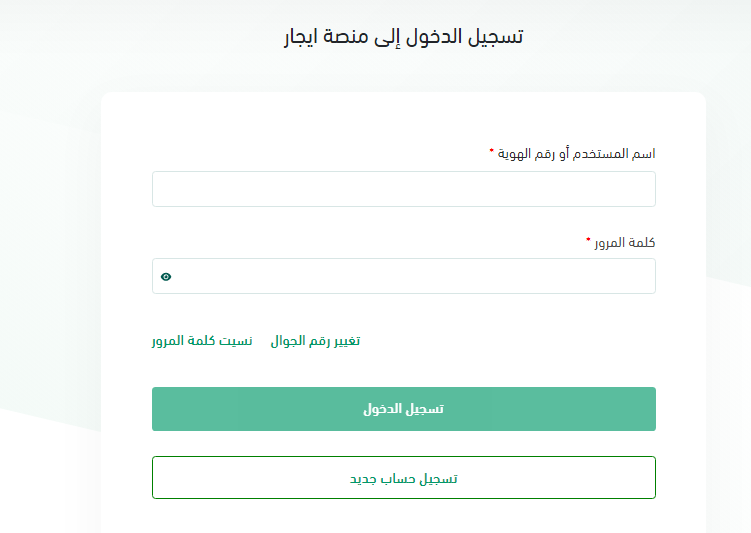Submit the login form with green button
Viewport: 751px width, 533px height.
[x=403, y=409]
